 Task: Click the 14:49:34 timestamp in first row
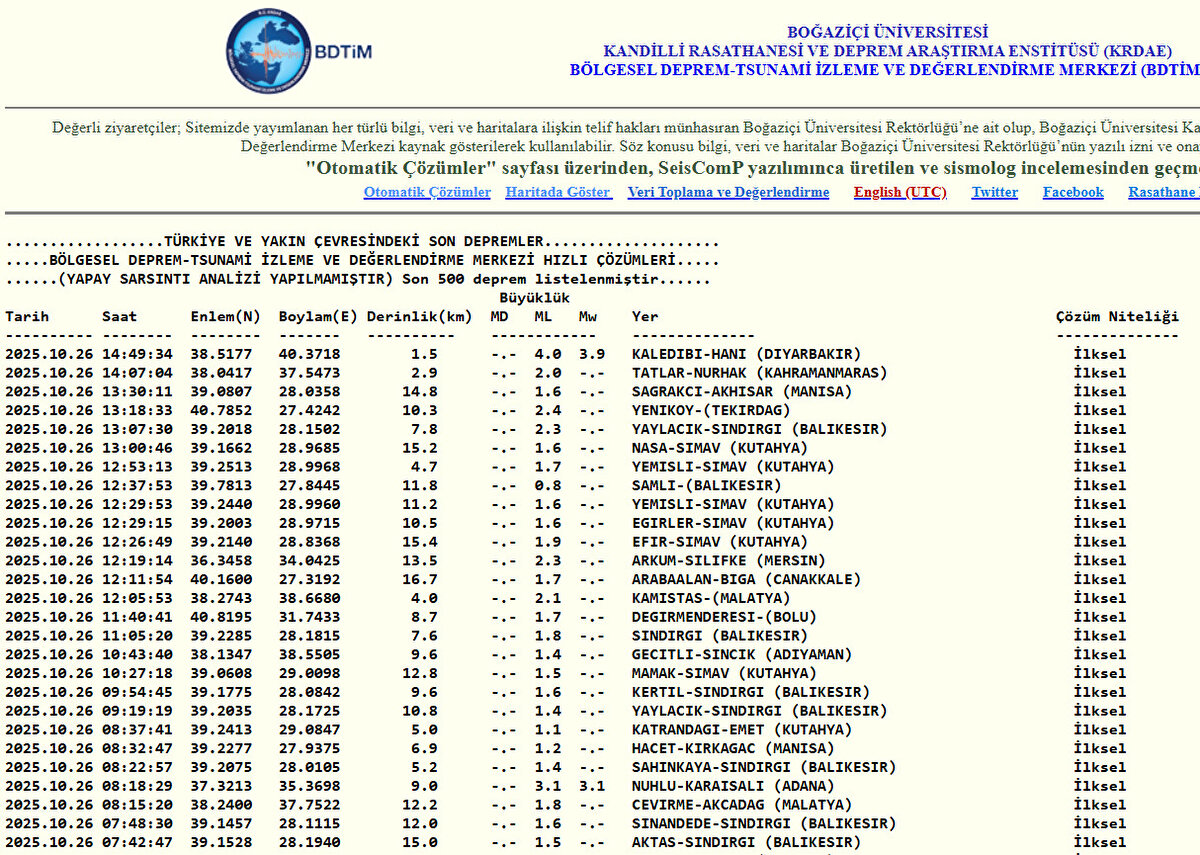point(137,354)
